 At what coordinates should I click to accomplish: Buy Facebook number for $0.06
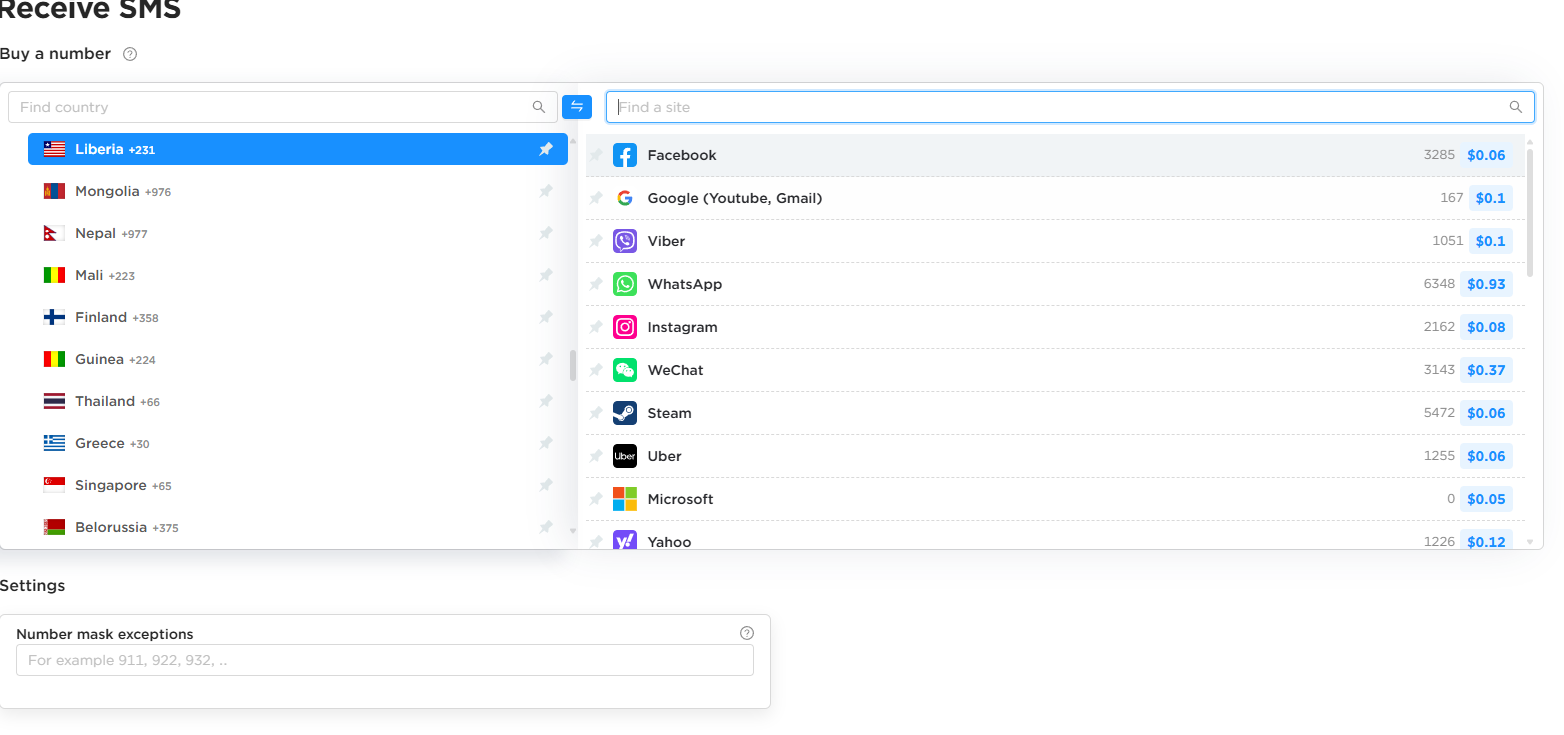(x=1486, y=155)
